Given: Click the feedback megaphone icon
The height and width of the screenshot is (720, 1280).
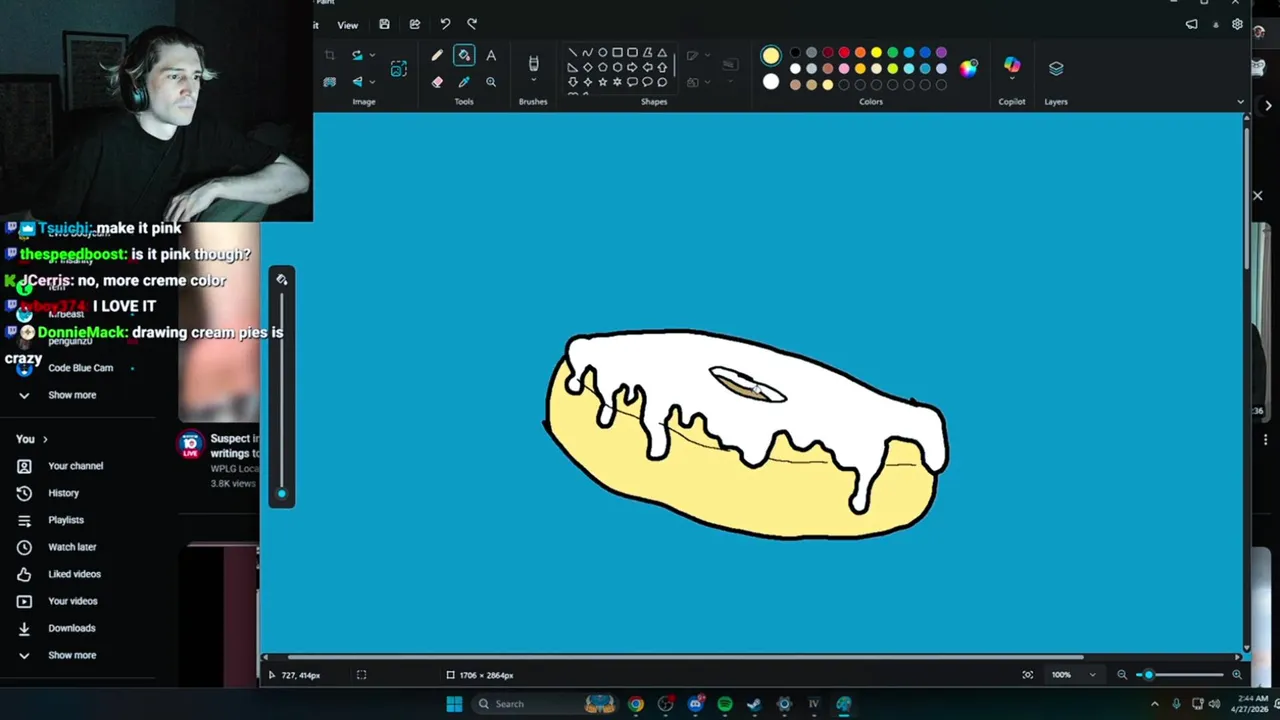Looking at the screenshot, I should (1191, 24).
